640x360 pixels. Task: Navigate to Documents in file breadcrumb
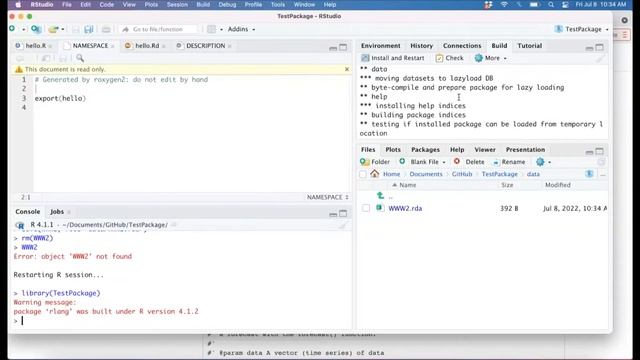pyautogui.click(x=426, y=174)
